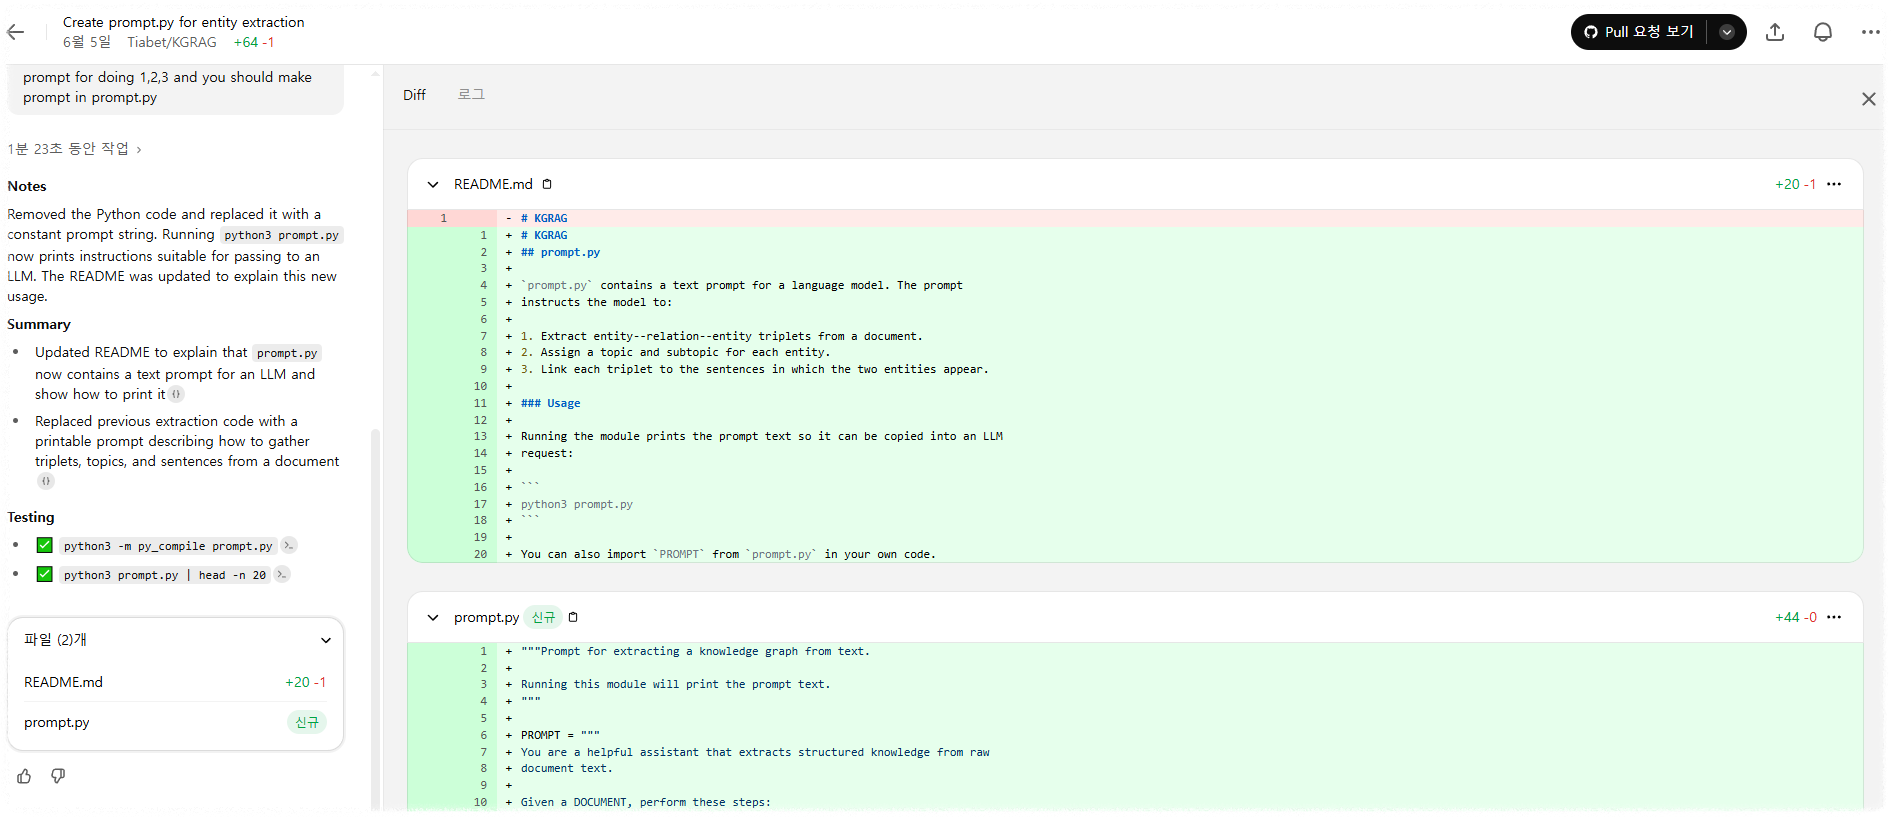Click removed line '- # KGRAG'
The image size is (1891, 817).
[x=1135, y=218]
